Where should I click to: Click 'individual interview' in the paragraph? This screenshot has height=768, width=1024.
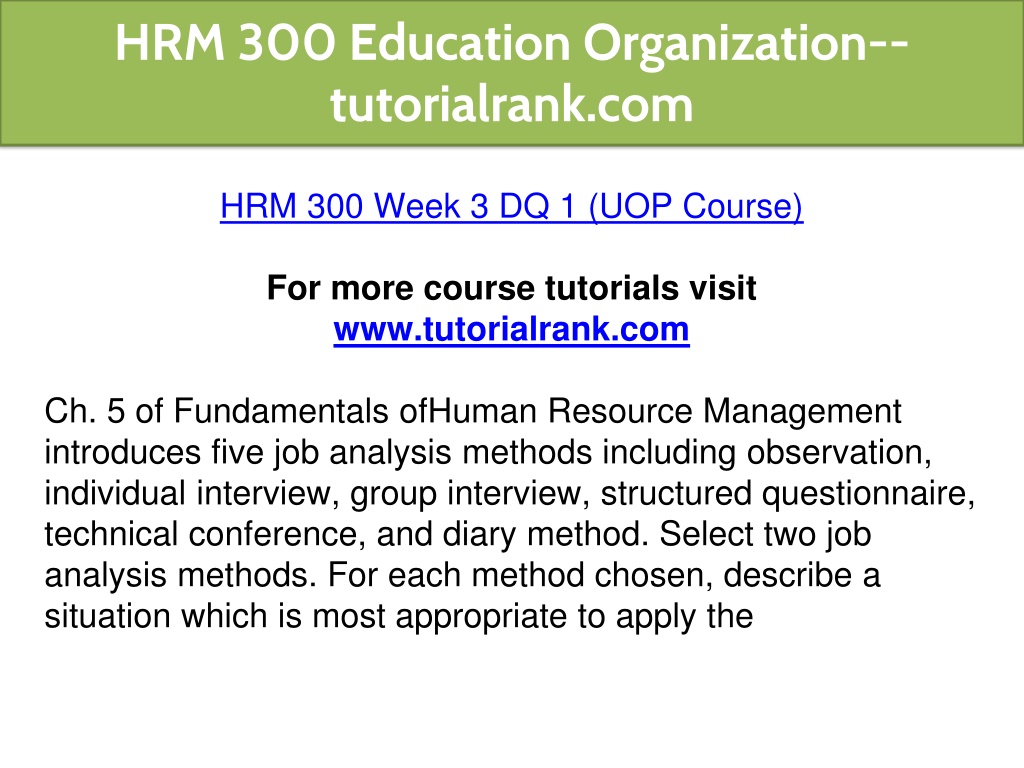click(x=186, y=494)
